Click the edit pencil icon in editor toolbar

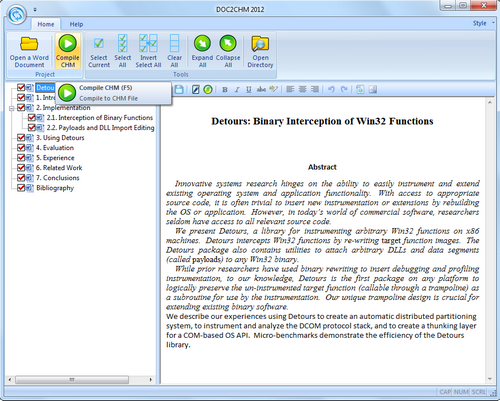[196, 89]
